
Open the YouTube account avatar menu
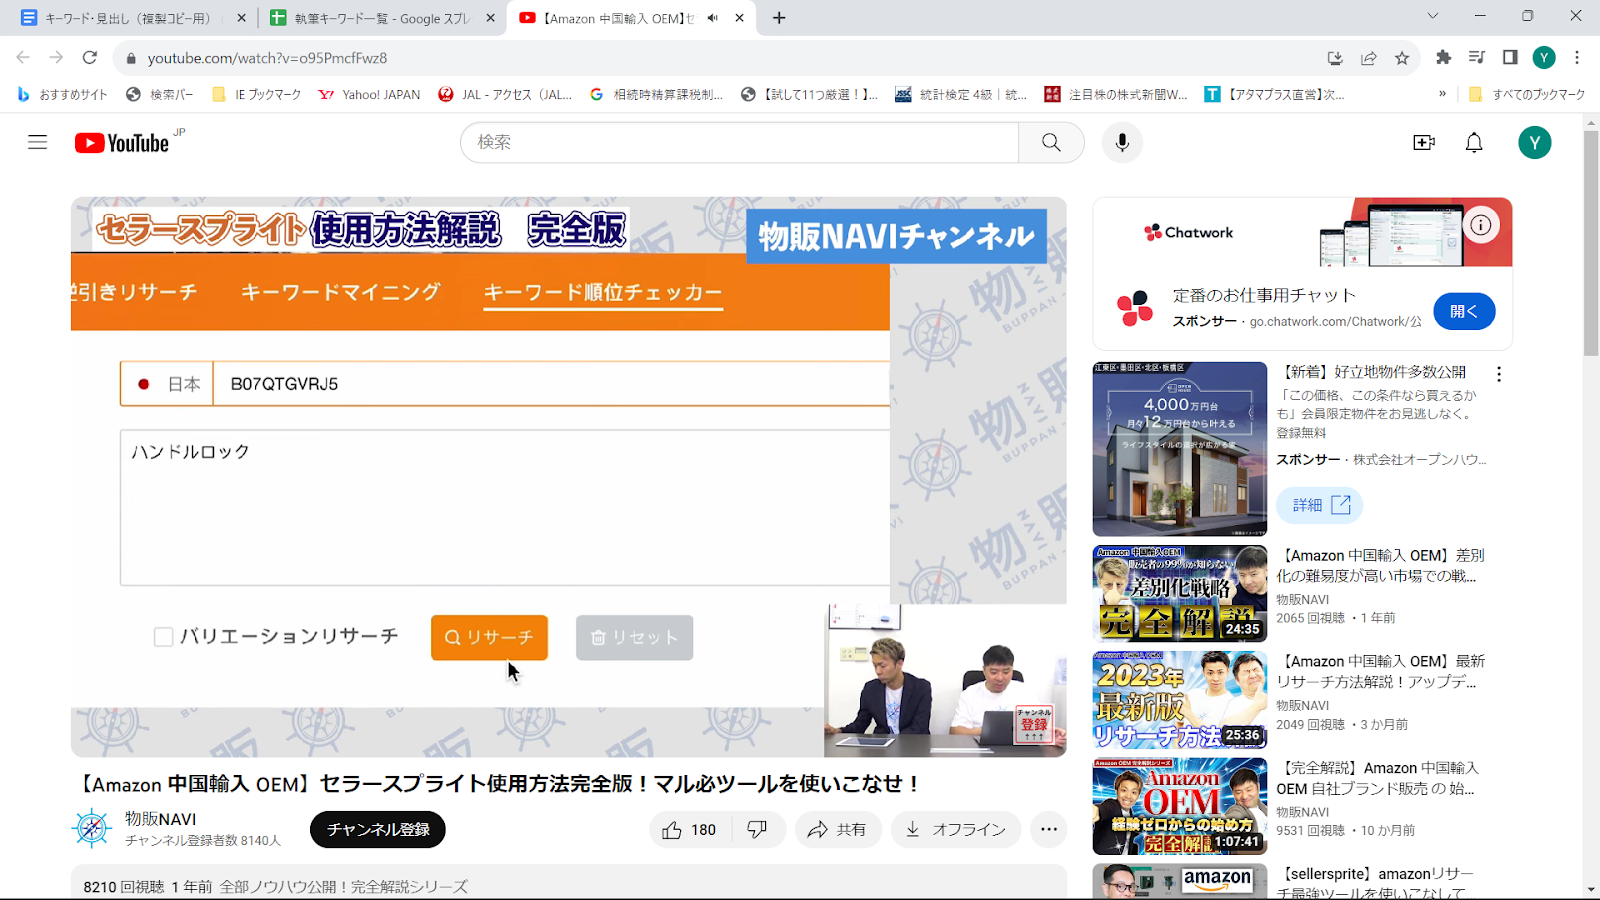point(1534,143)
